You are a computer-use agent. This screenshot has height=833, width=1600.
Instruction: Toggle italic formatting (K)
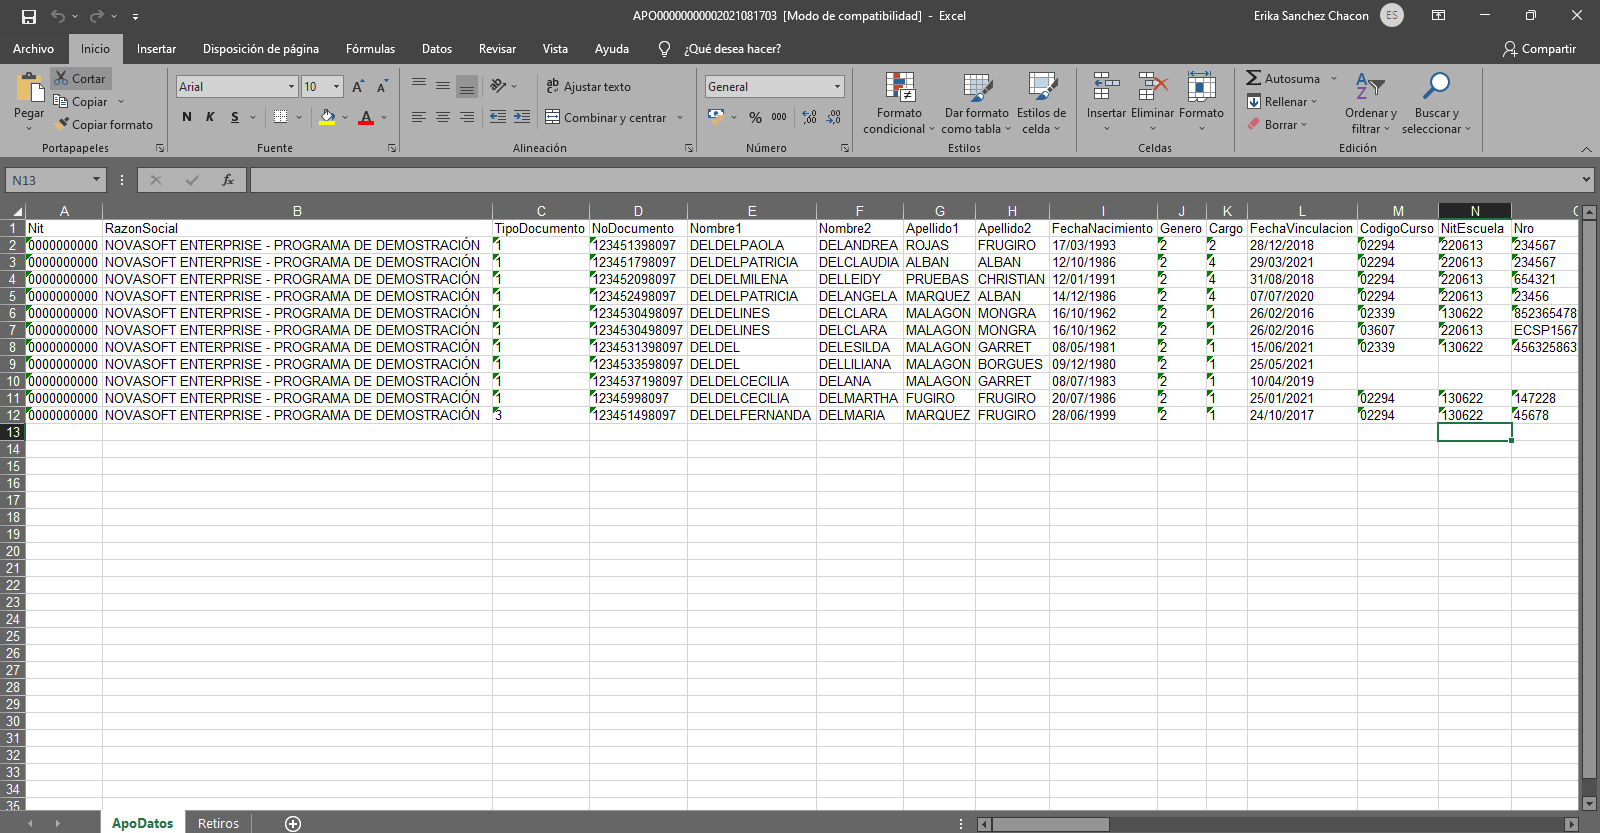click(211, 117)
